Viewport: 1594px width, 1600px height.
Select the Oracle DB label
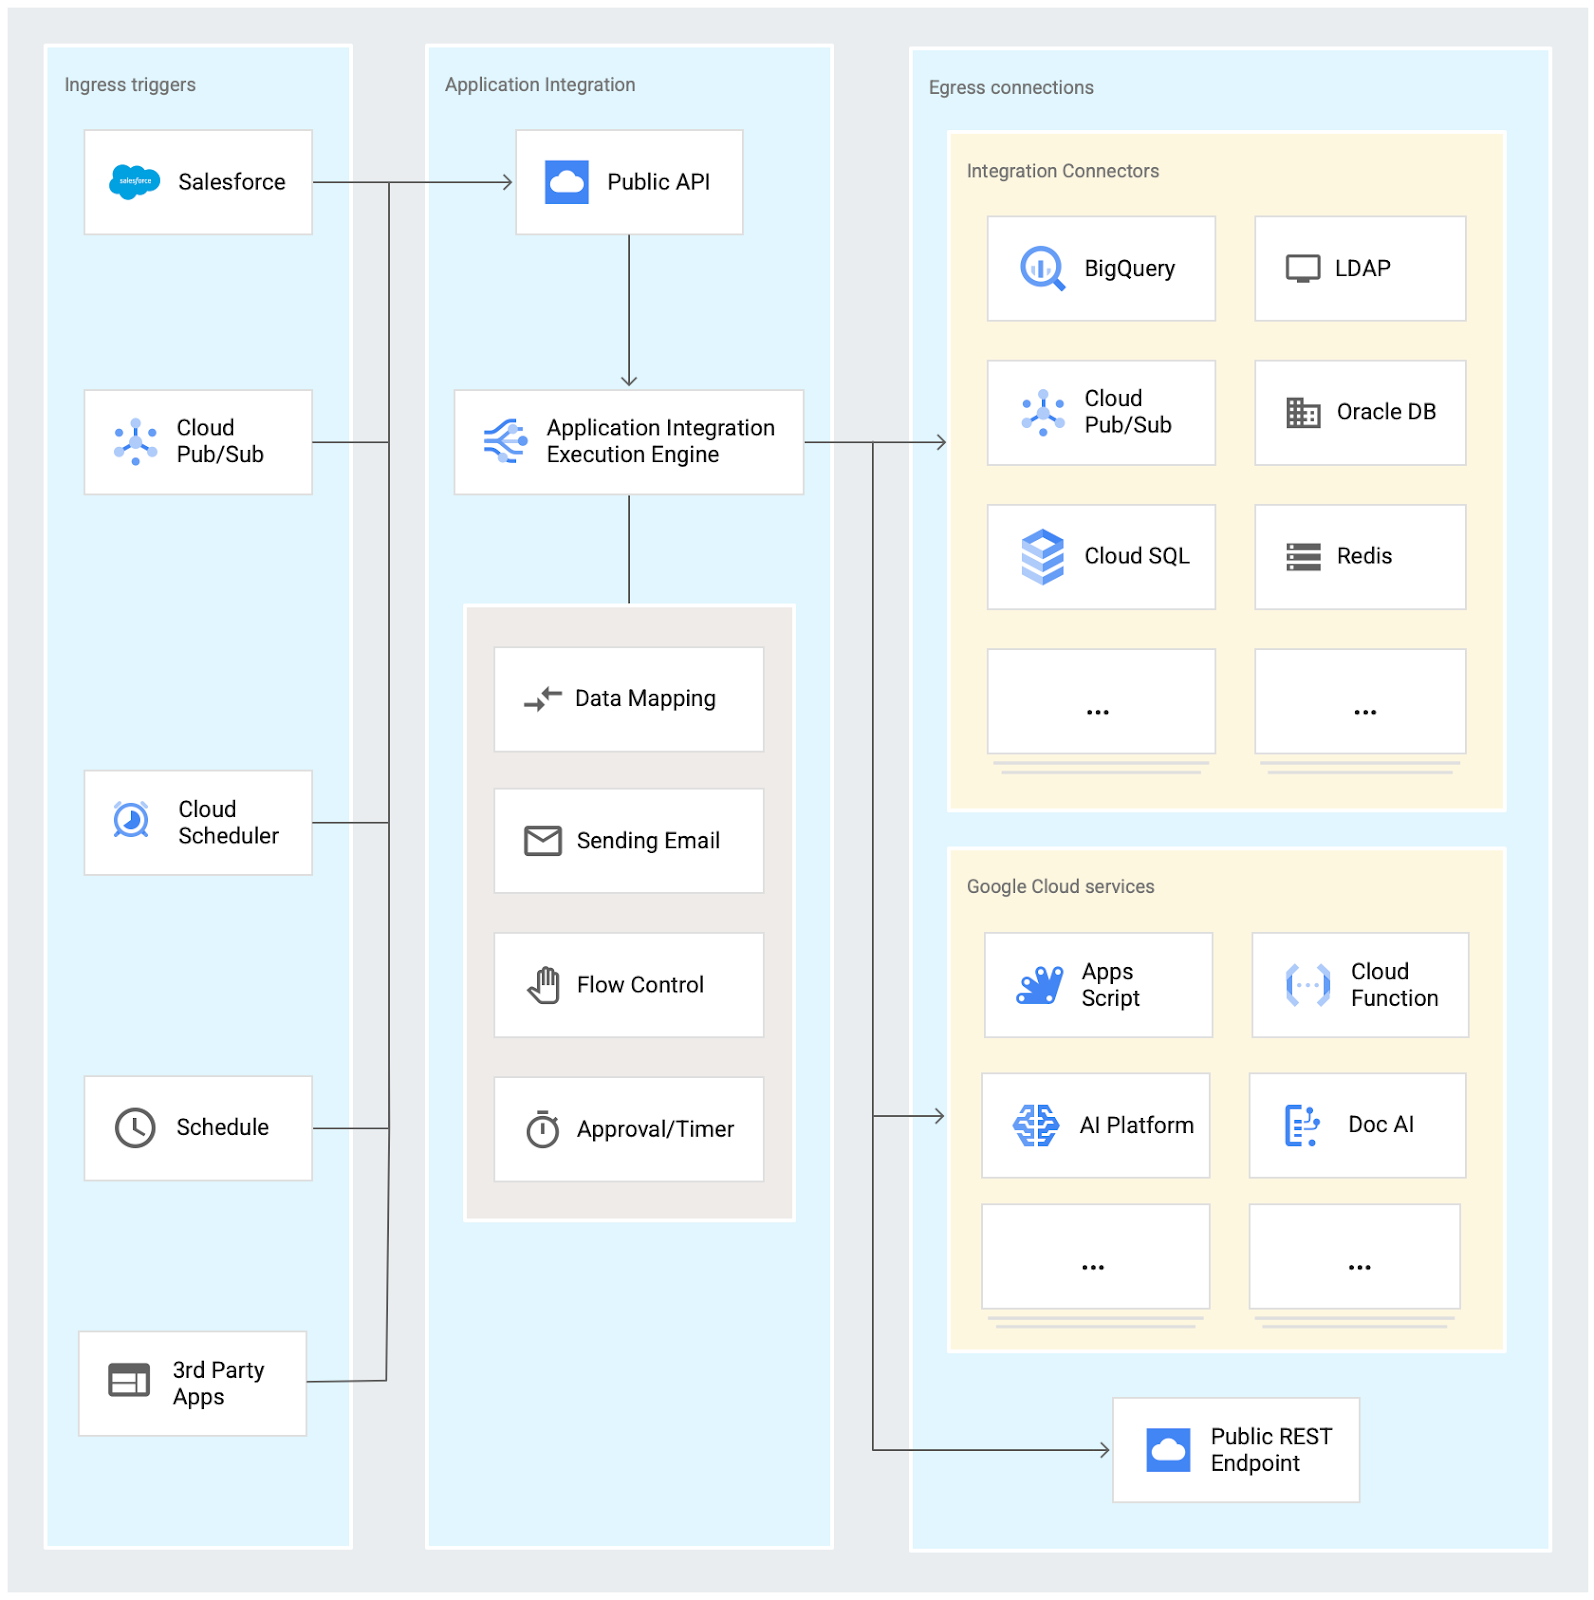point(1387,412)
